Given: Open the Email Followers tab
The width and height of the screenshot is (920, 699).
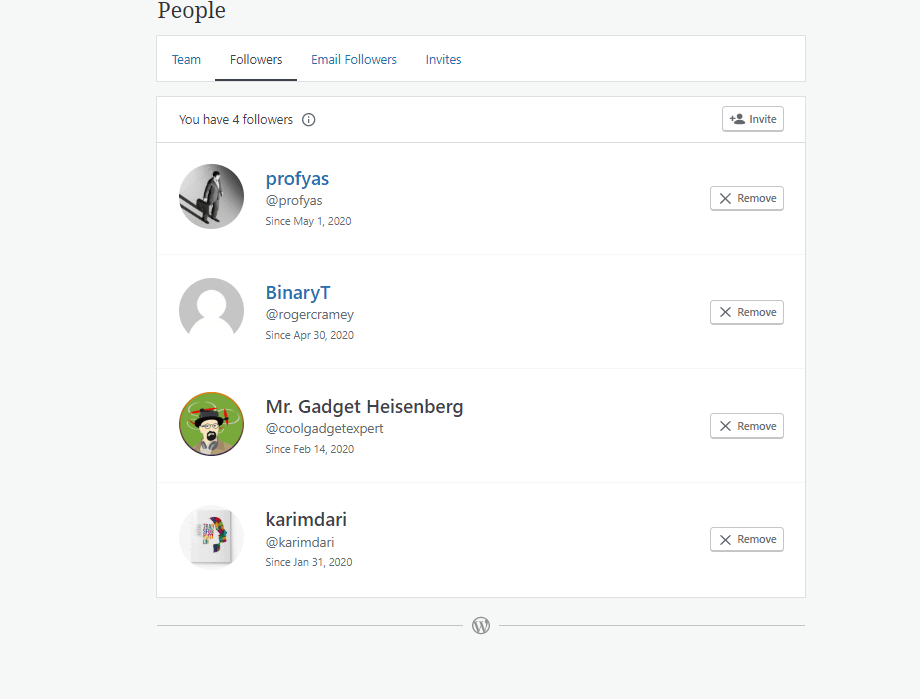Looking at the screenshot, I should click(354, 60).
